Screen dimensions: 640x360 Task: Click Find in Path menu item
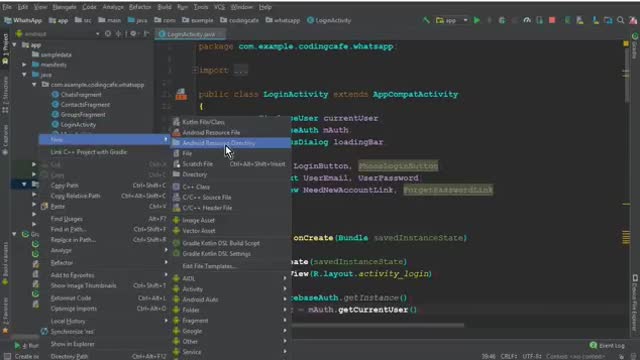click(104, 229)
